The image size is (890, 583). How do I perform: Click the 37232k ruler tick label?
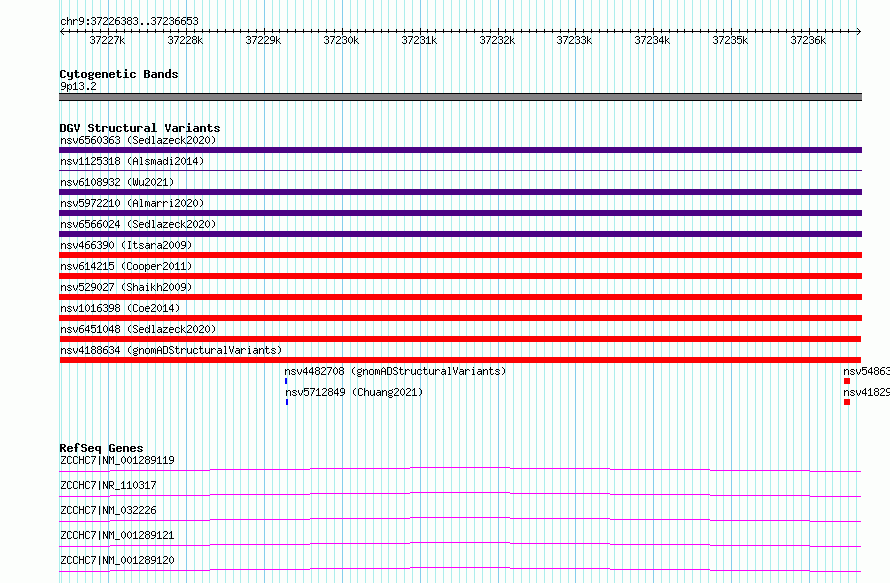[497, 40]
